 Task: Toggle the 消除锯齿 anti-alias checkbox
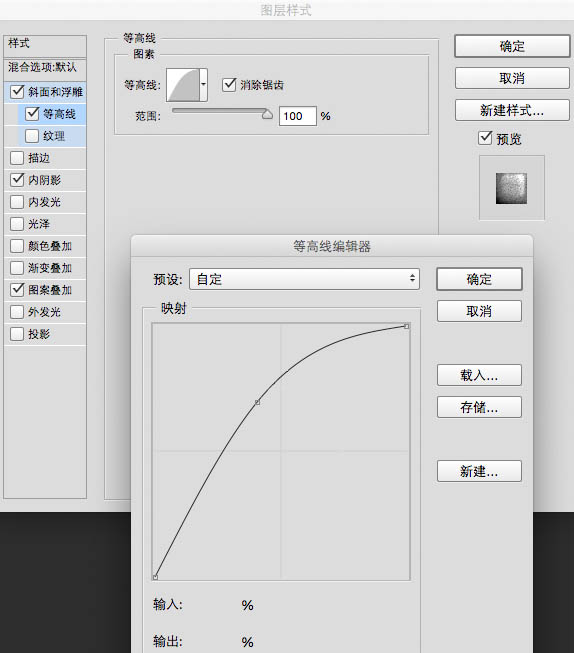point(229,85)
